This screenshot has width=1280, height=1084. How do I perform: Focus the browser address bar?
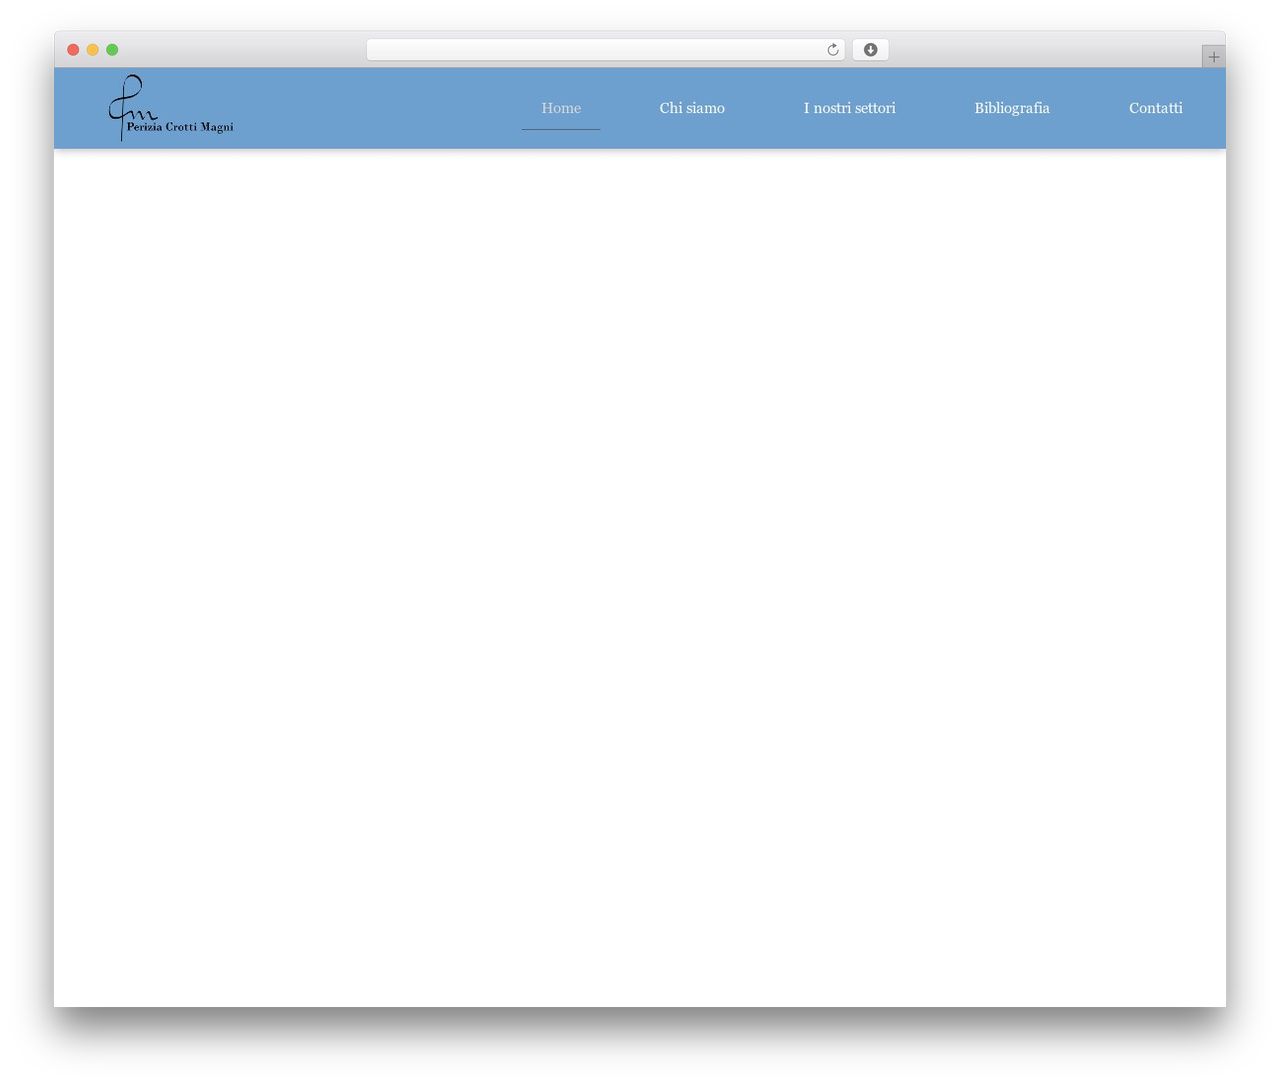coord(605,50)
